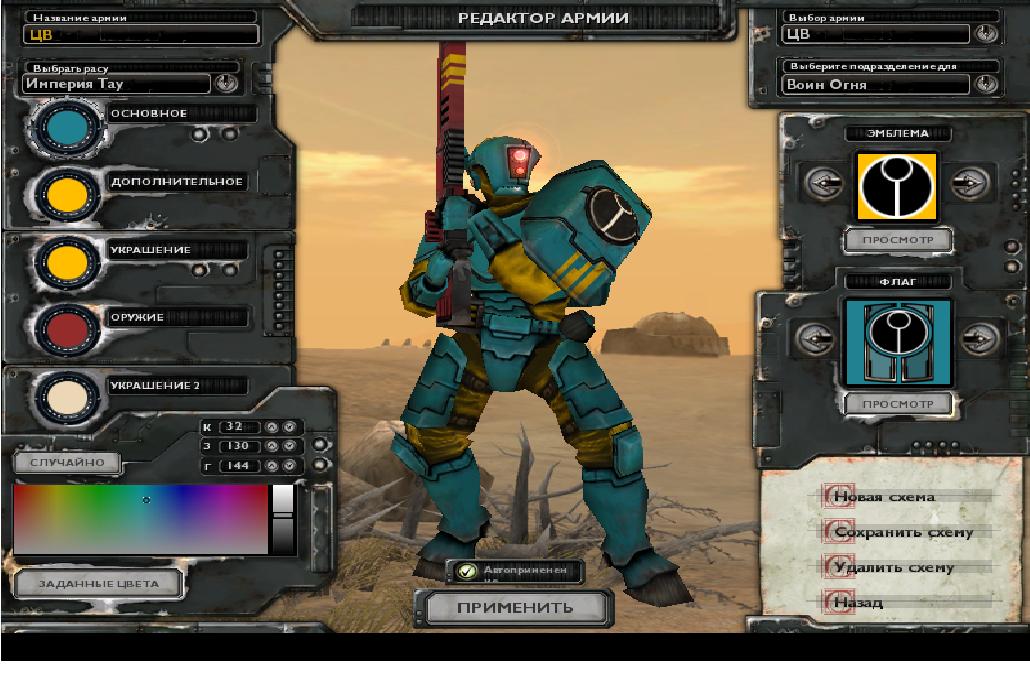This screenshot has width=1030, height=673.
Task: Open Заданные цвета preset colors
Action: (x=99, y=584)
